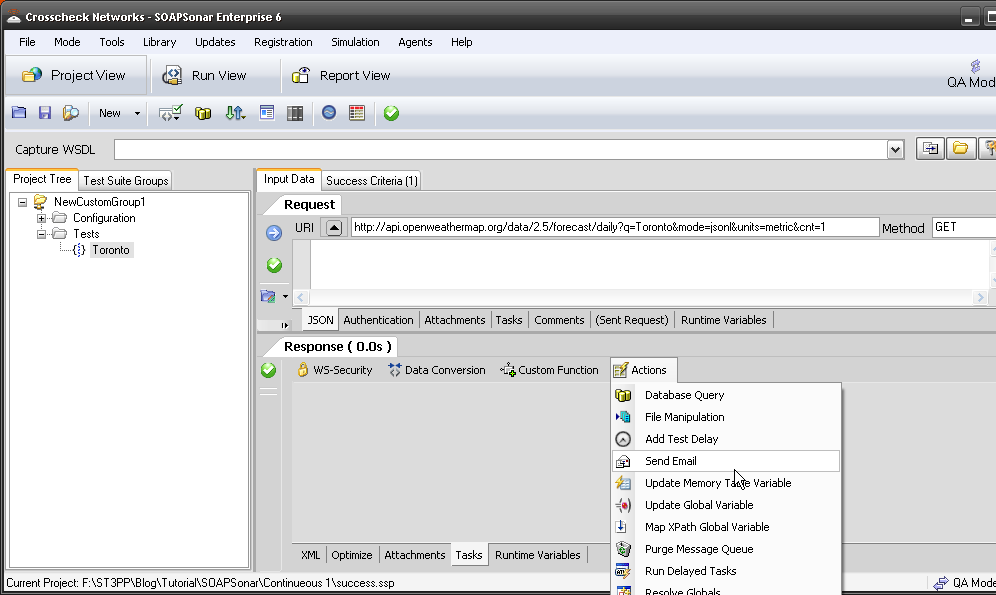Click the New toolbar button

(109, 113)
